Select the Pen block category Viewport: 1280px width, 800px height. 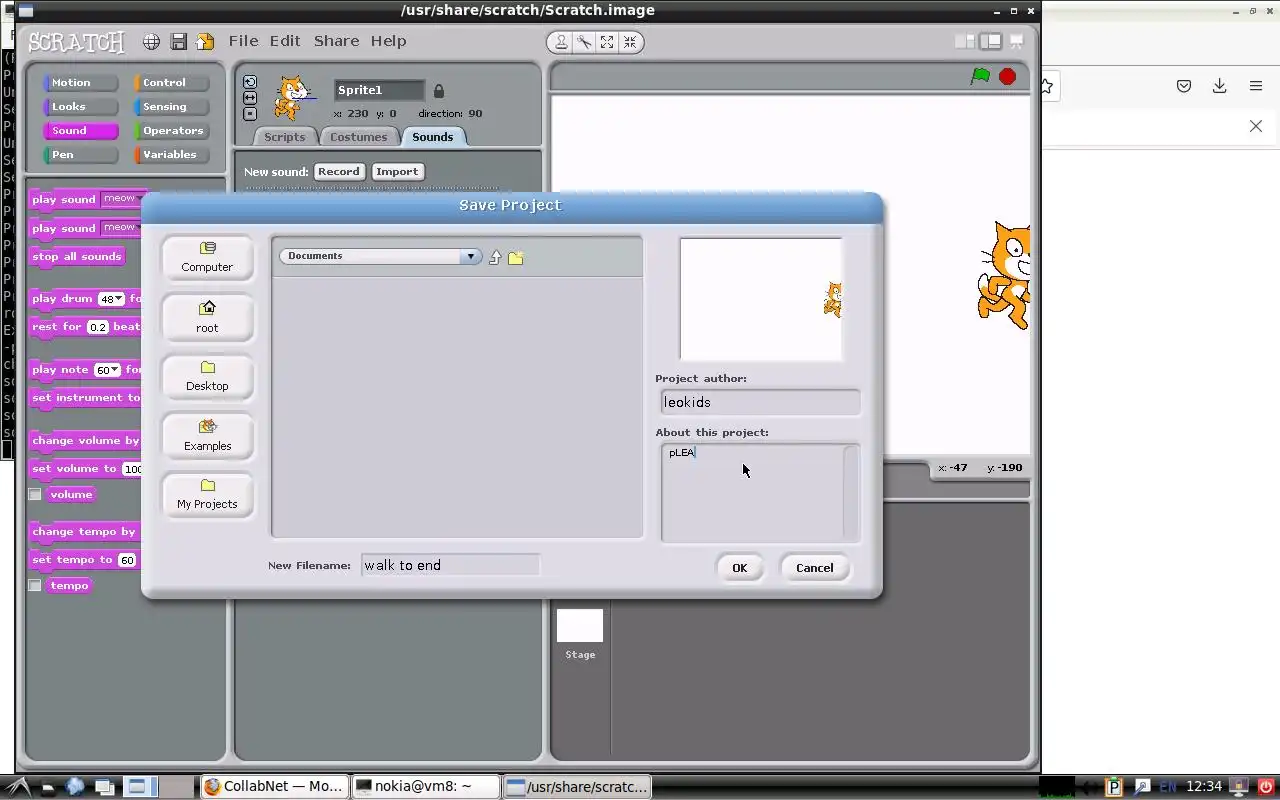[x=79, y=155]
